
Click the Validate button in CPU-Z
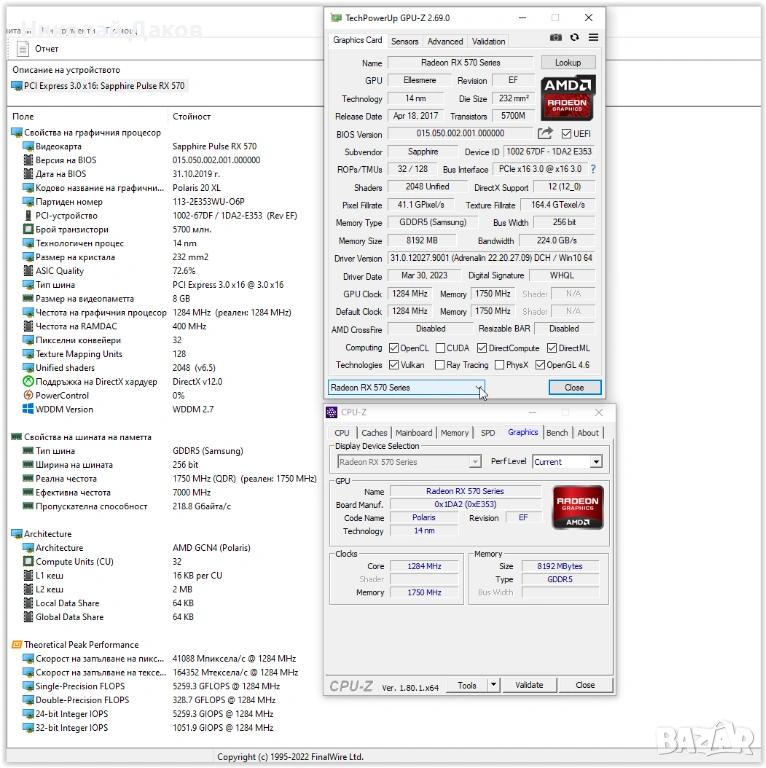(529, 685)
